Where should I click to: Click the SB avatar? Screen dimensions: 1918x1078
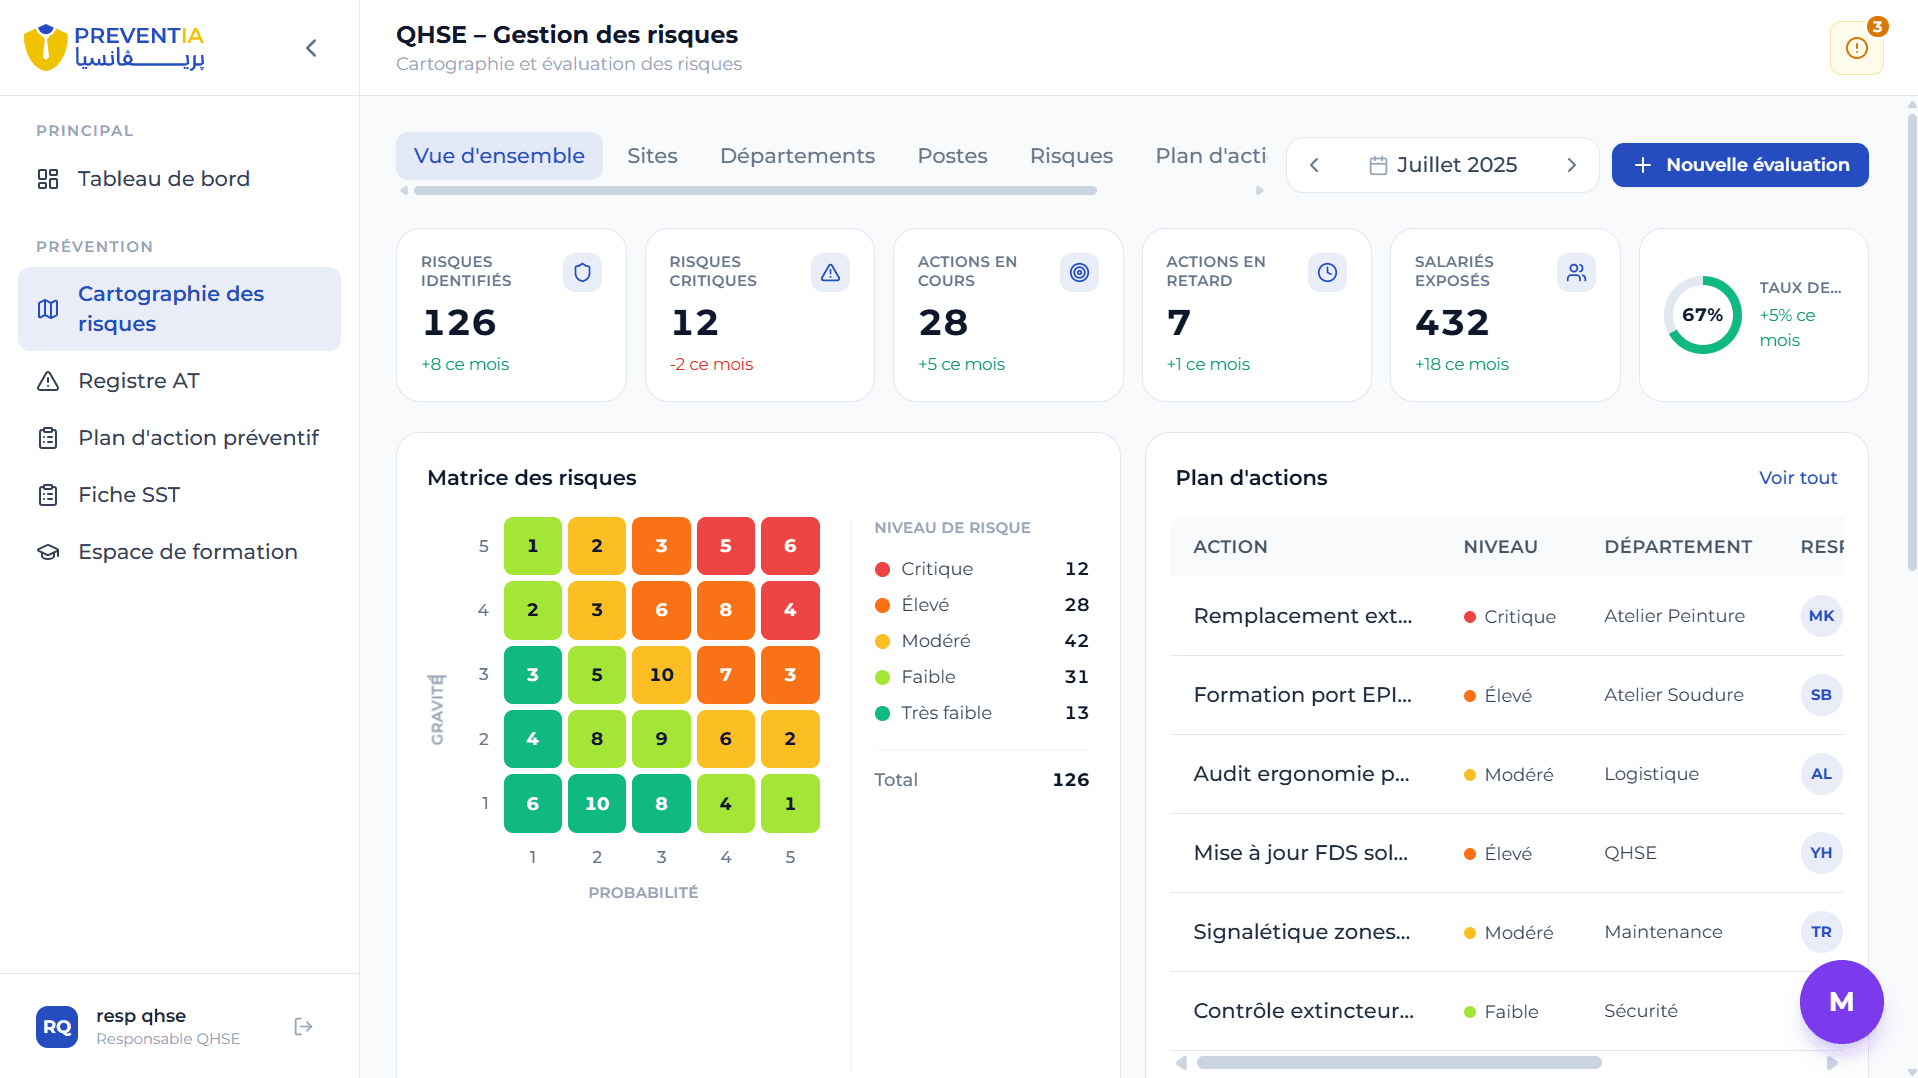[x=1821, y=695]
